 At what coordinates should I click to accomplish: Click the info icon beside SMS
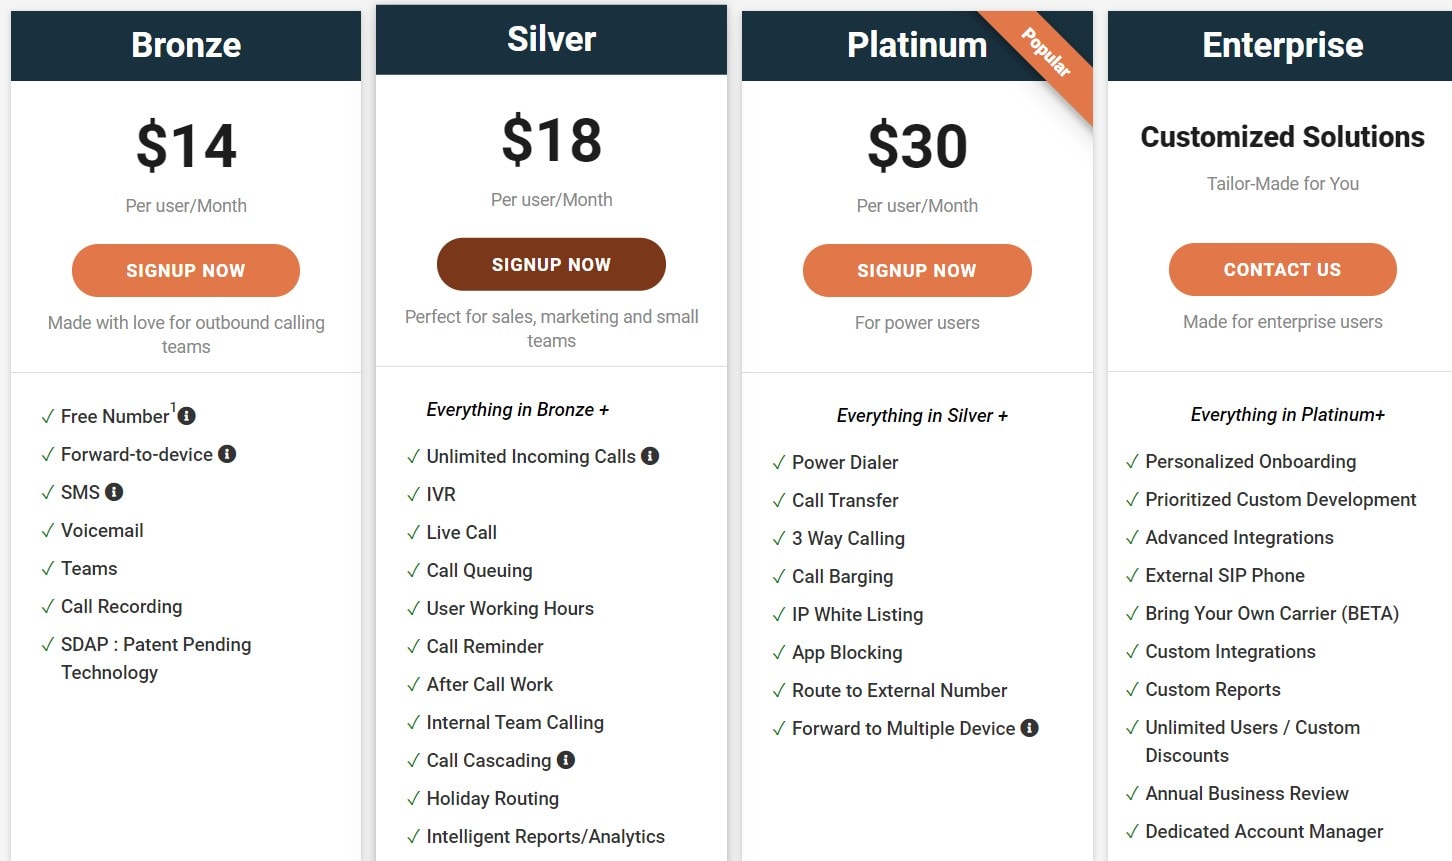[x=114, y=492]
